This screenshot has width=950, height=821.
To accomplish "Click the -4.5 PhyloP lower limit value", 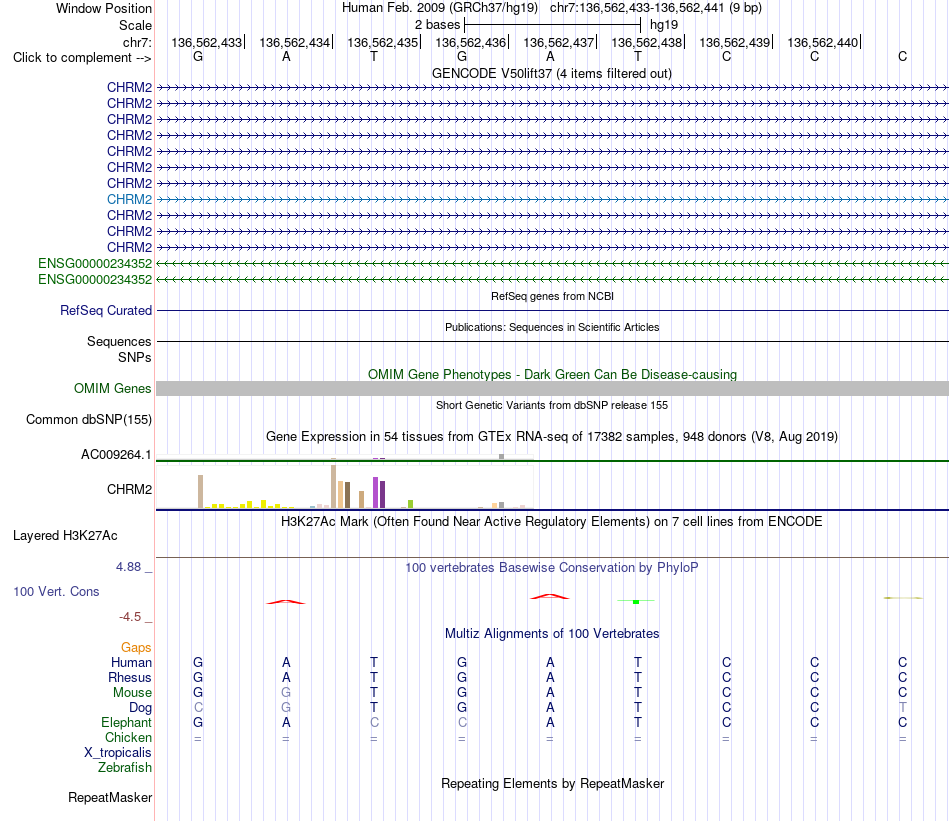I will (130, 617).
